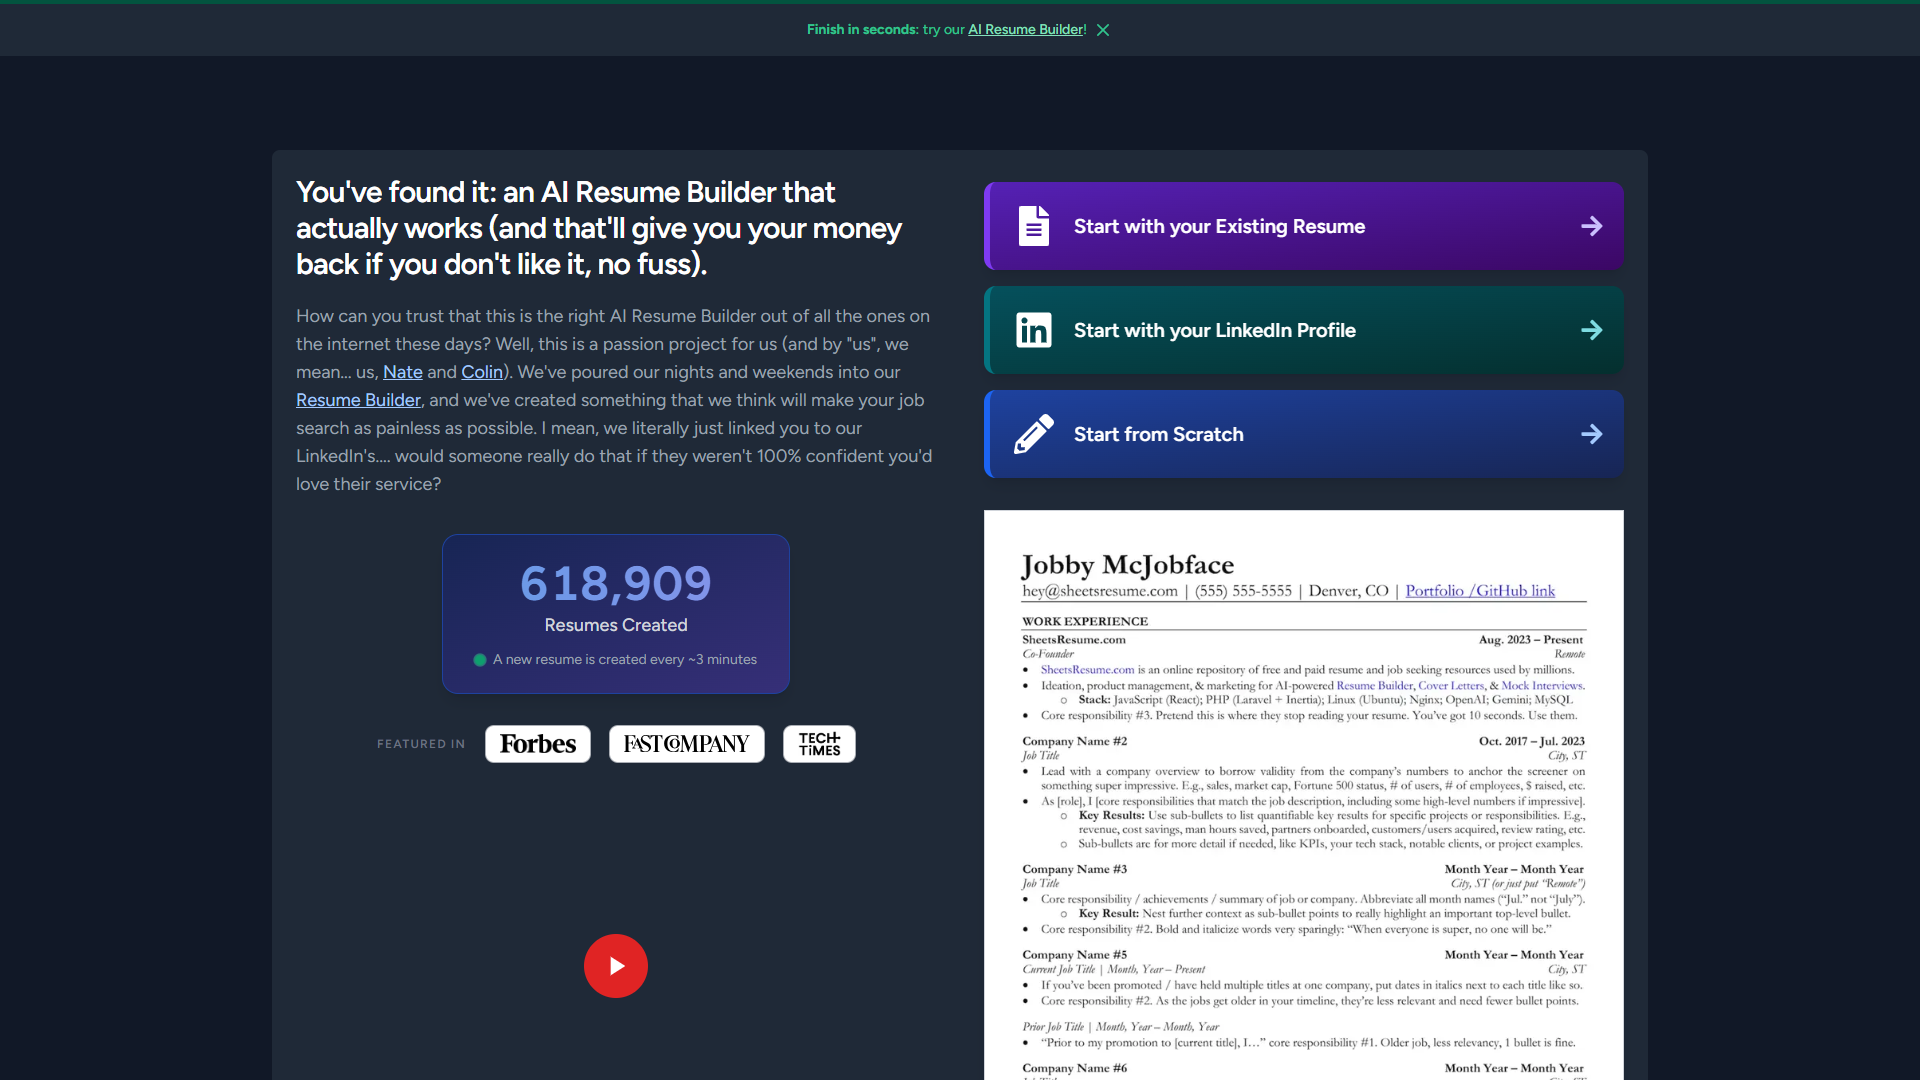Select Start with your Existing Resume
This screenshot has height=1080, width=1920.
click(1304, 226)
